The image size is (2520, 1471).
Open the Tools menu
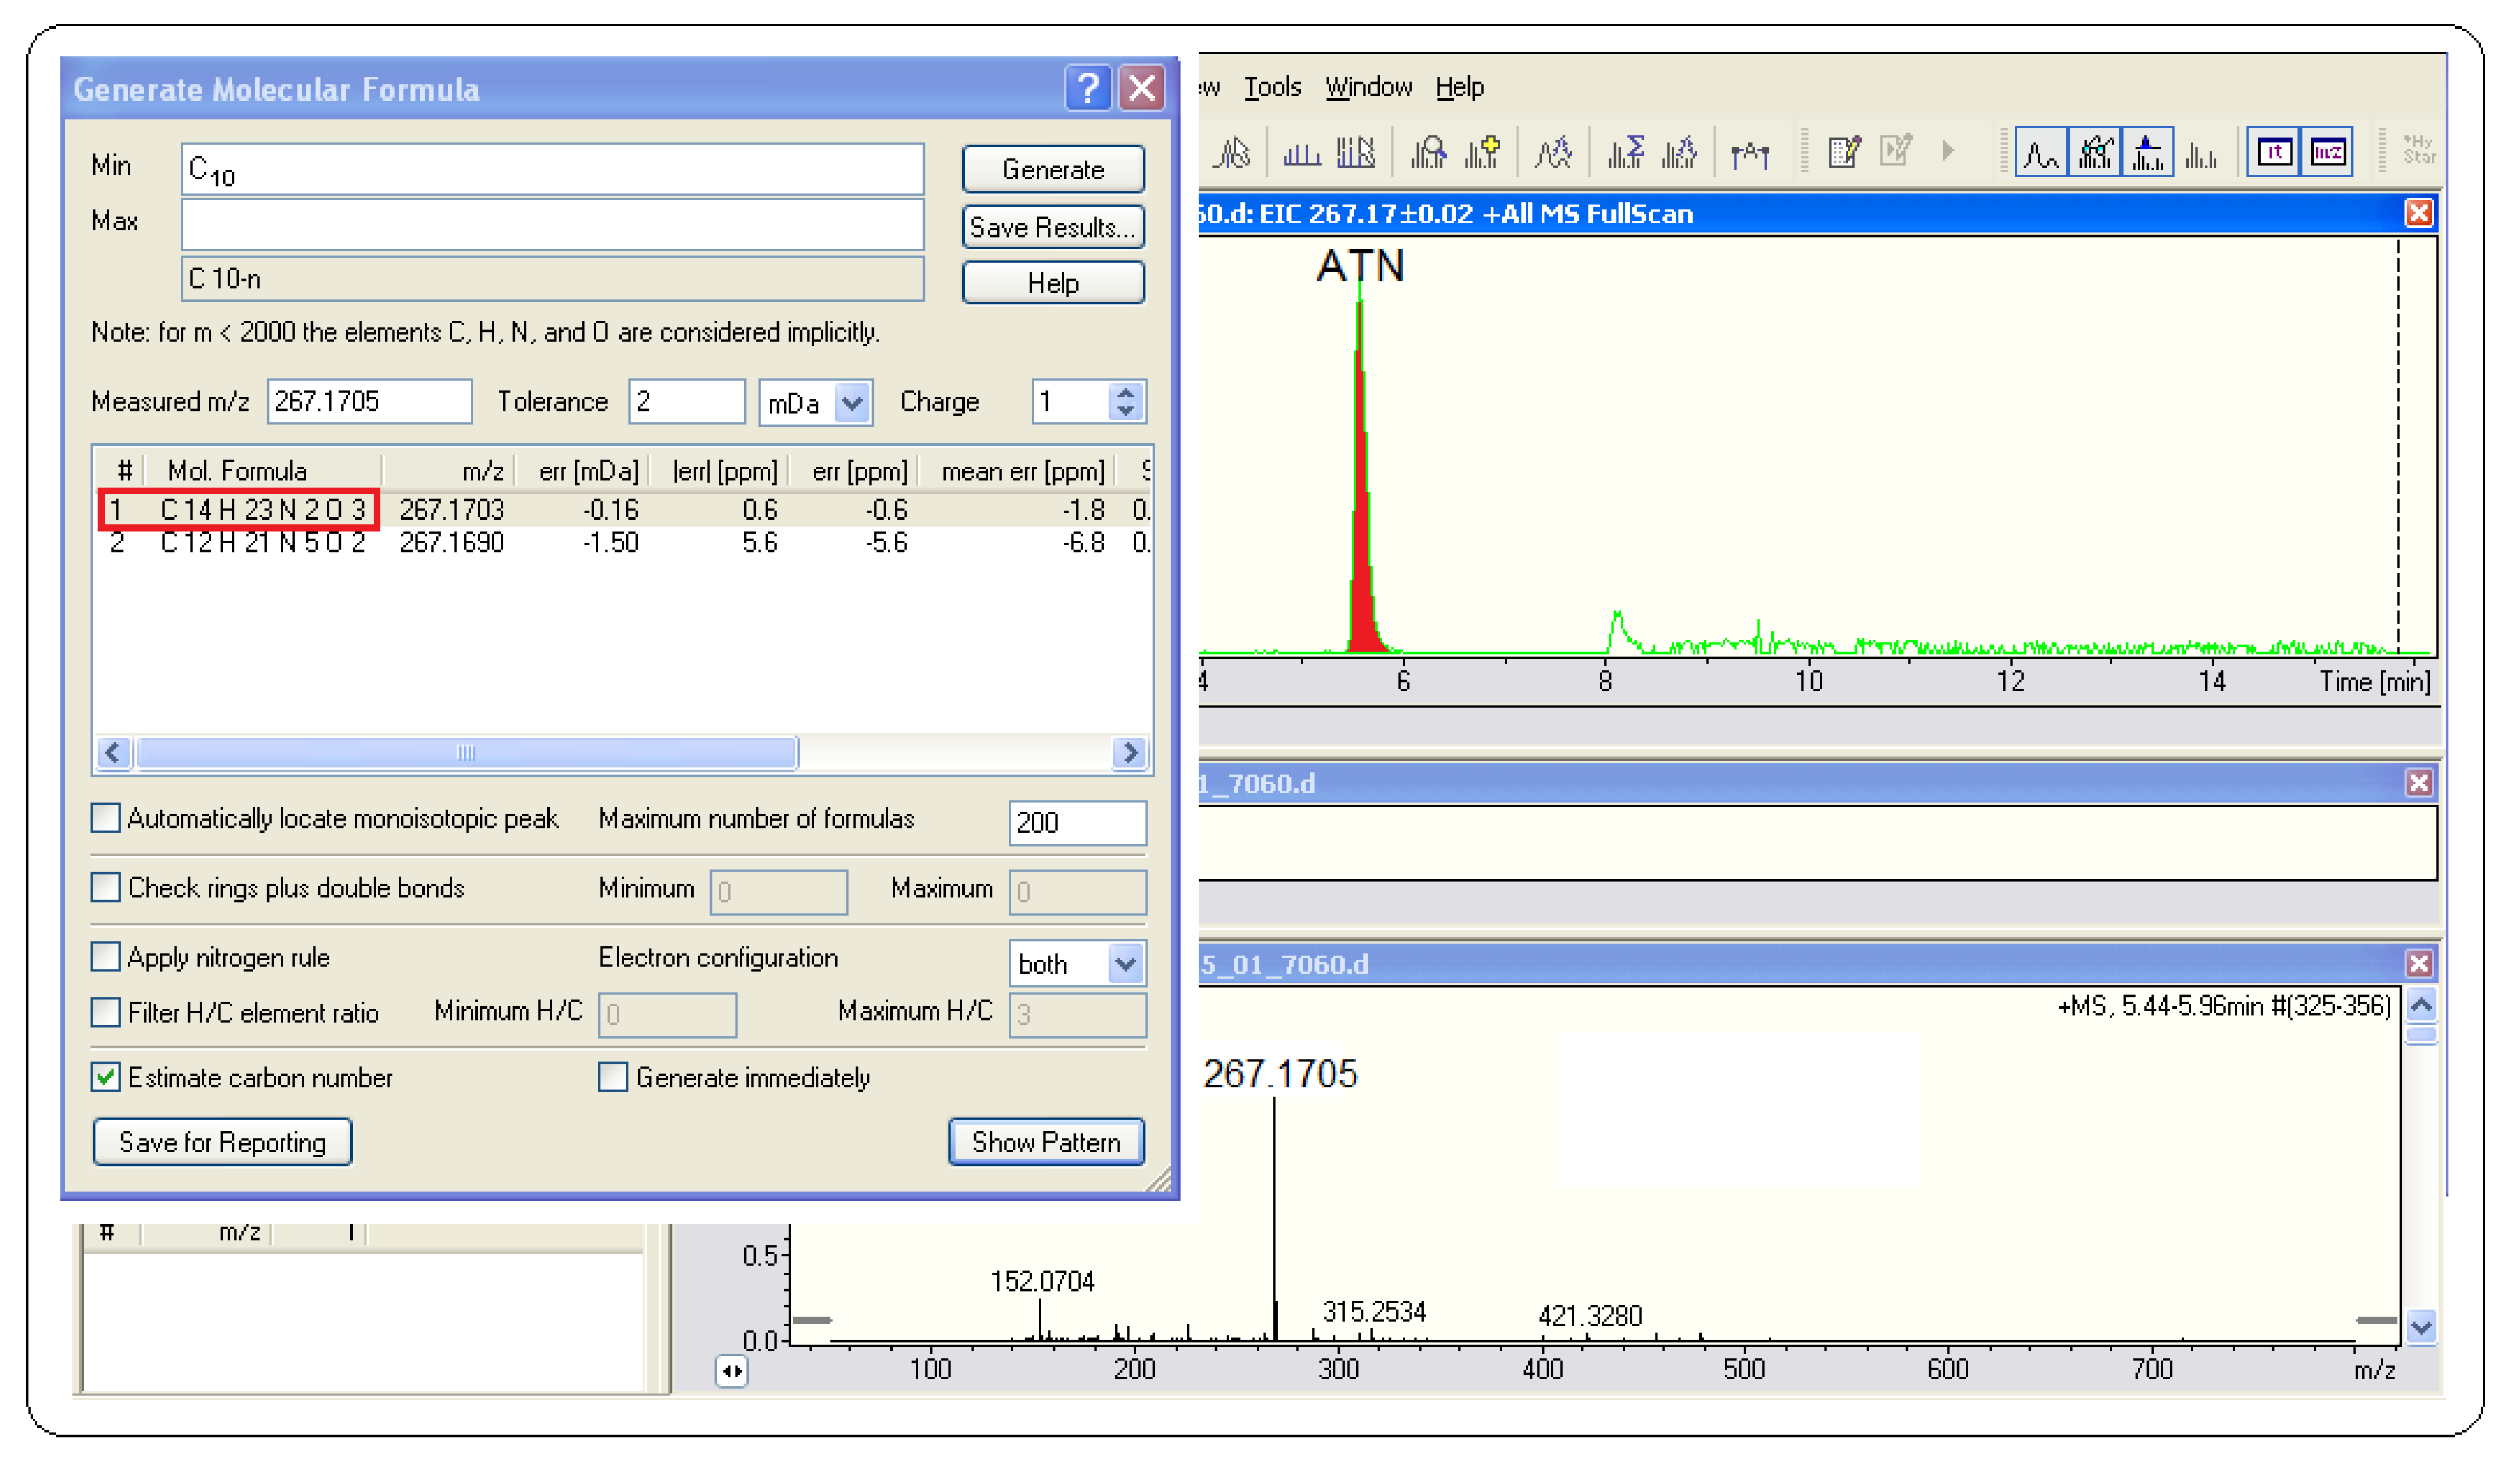point(1272,87)
